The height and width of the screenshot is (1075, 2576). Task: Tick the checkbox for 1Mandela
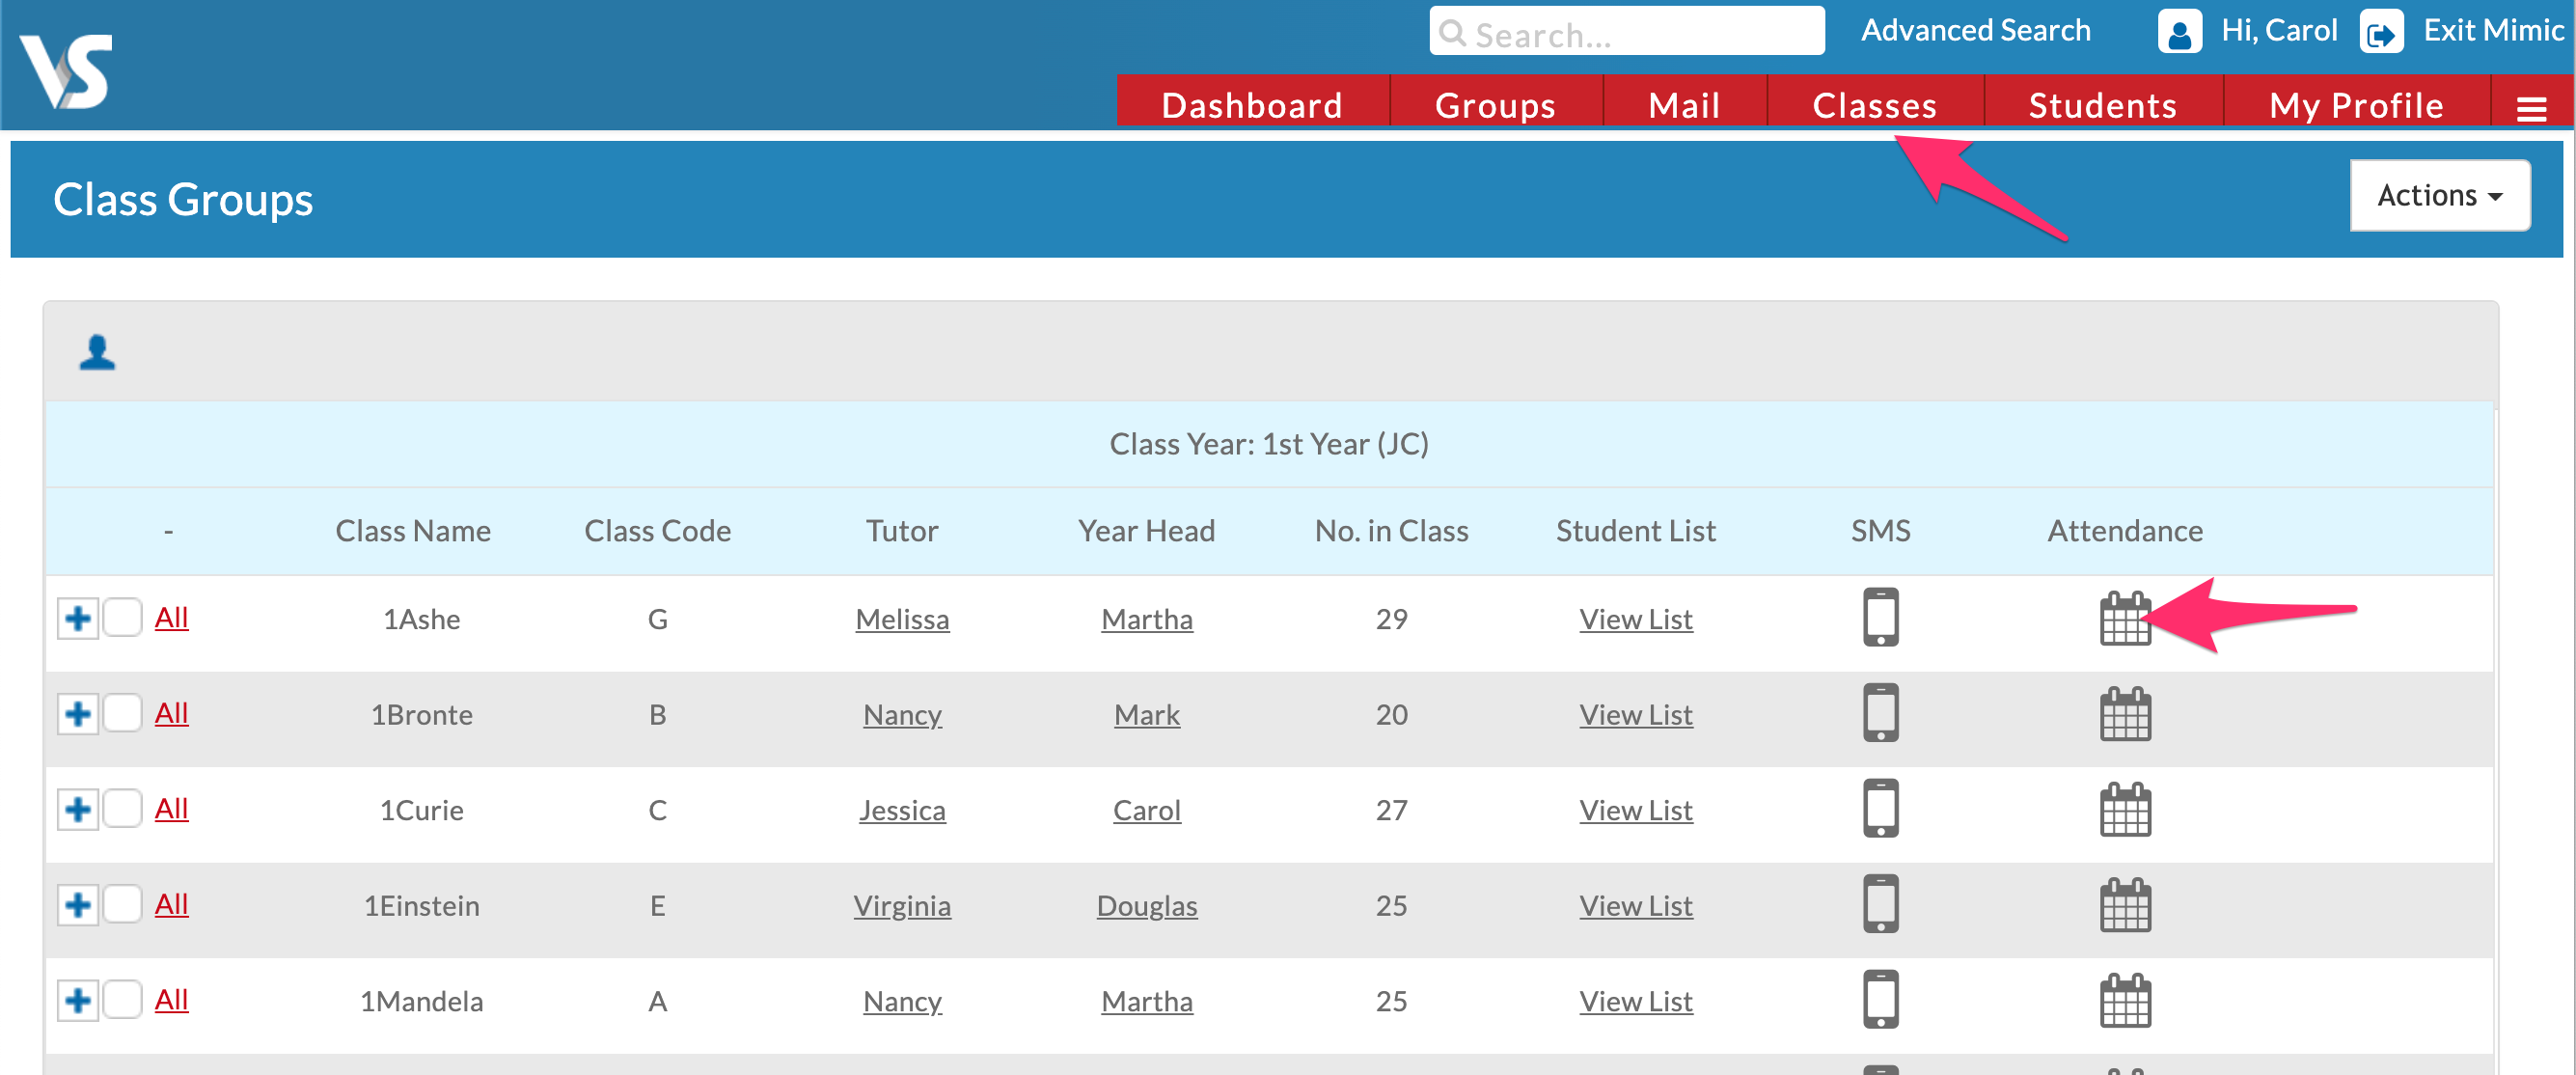pos(123,999)
